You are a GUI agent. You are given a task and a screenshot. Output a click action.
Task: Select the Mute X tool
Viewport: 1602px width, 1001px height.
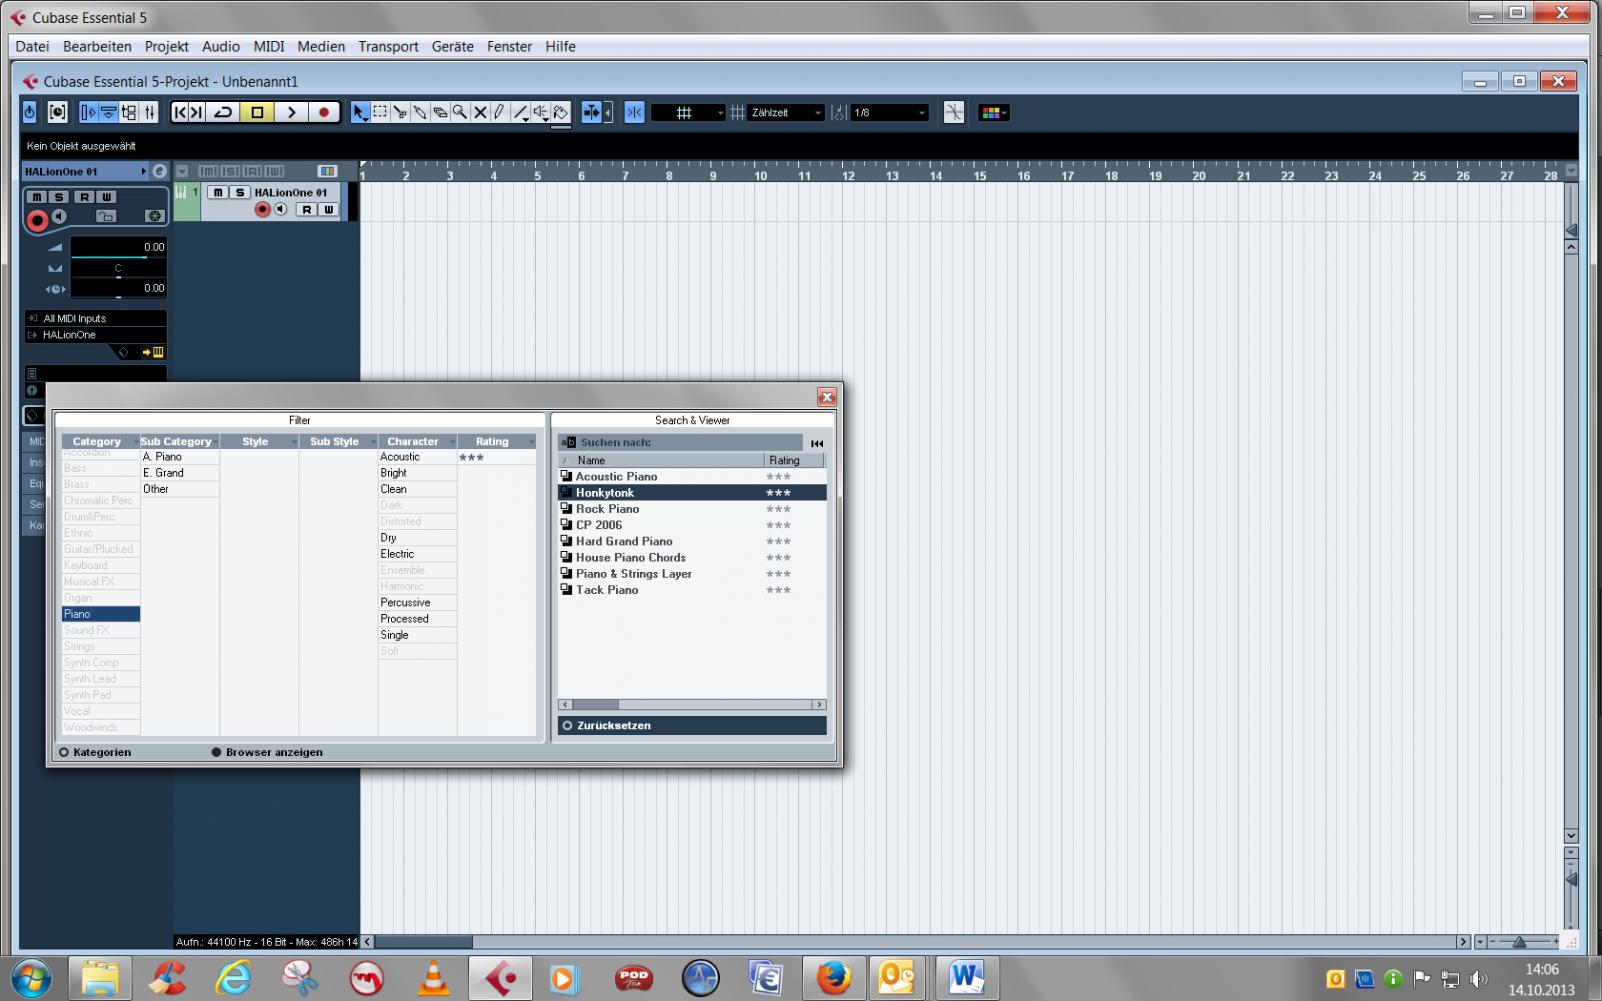[480, 113]
